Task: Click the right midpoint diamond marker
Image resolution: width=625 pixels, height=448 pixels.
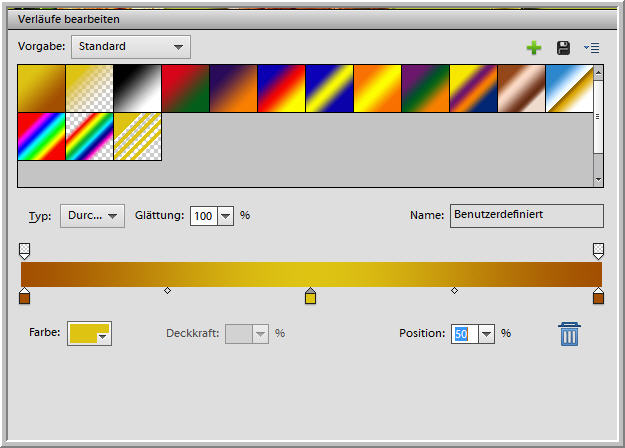Action: pos(454,291)
